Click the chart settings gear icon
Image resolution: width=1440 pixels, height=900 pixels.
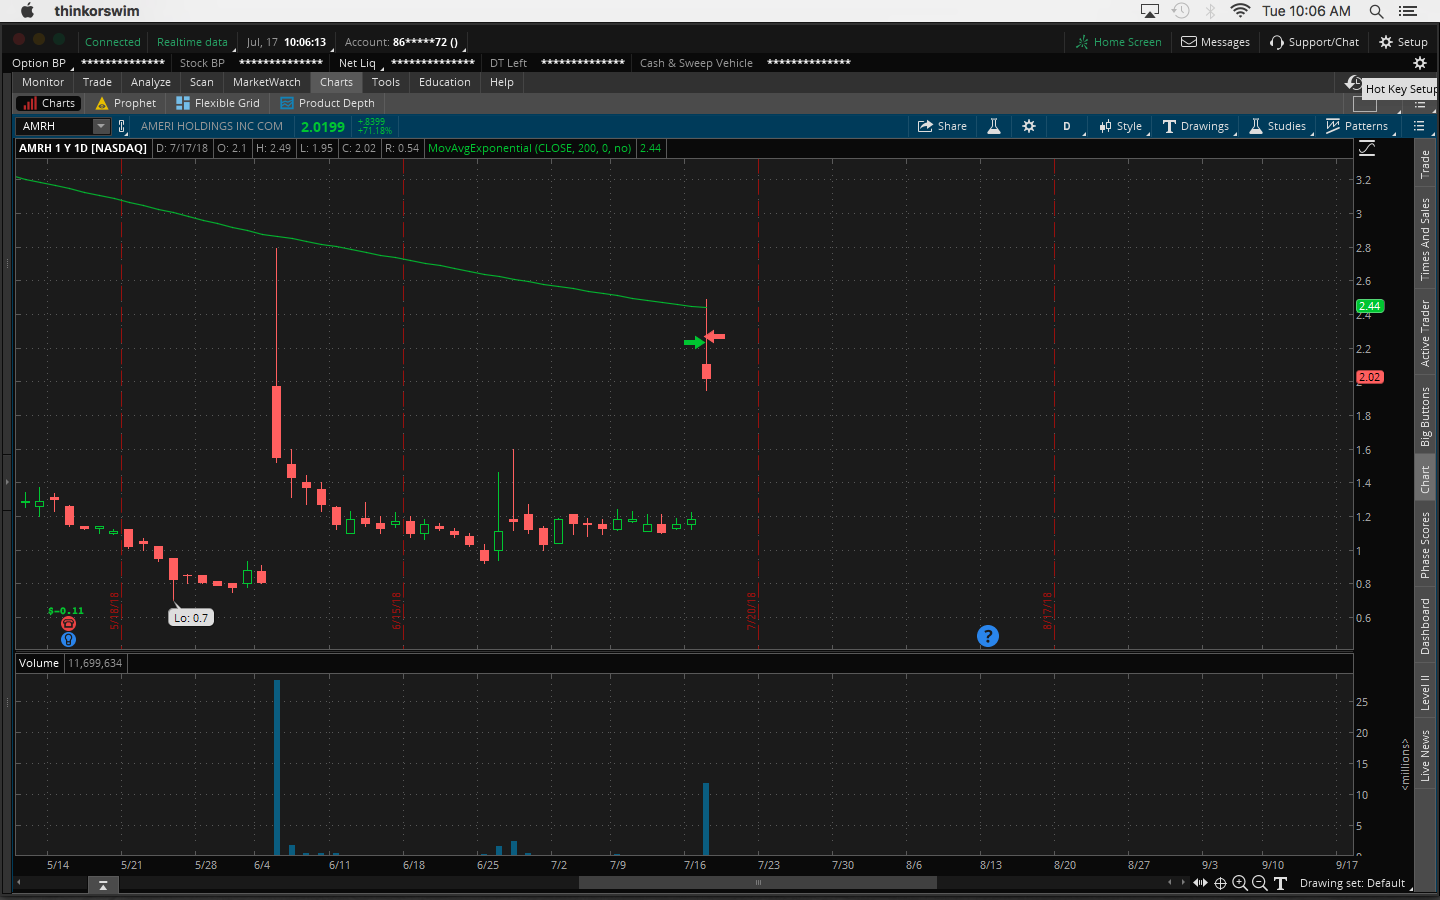[1029, 126]
